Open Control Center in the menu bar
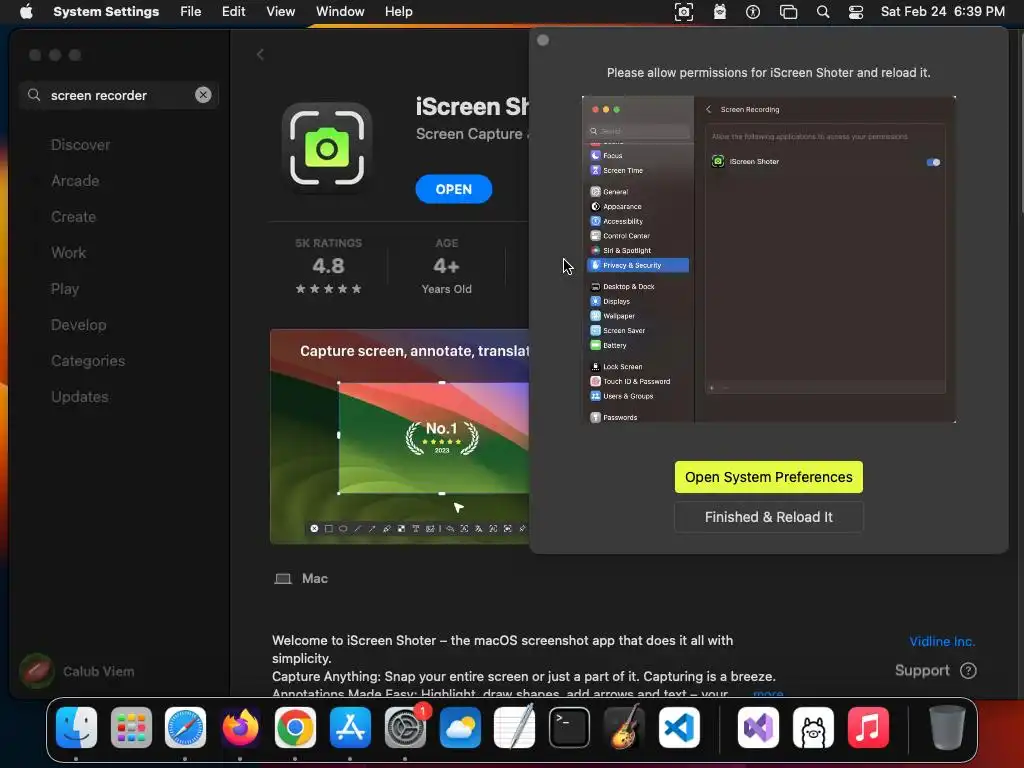Screen dimensions: 1024x768 [x=856, y=12]
